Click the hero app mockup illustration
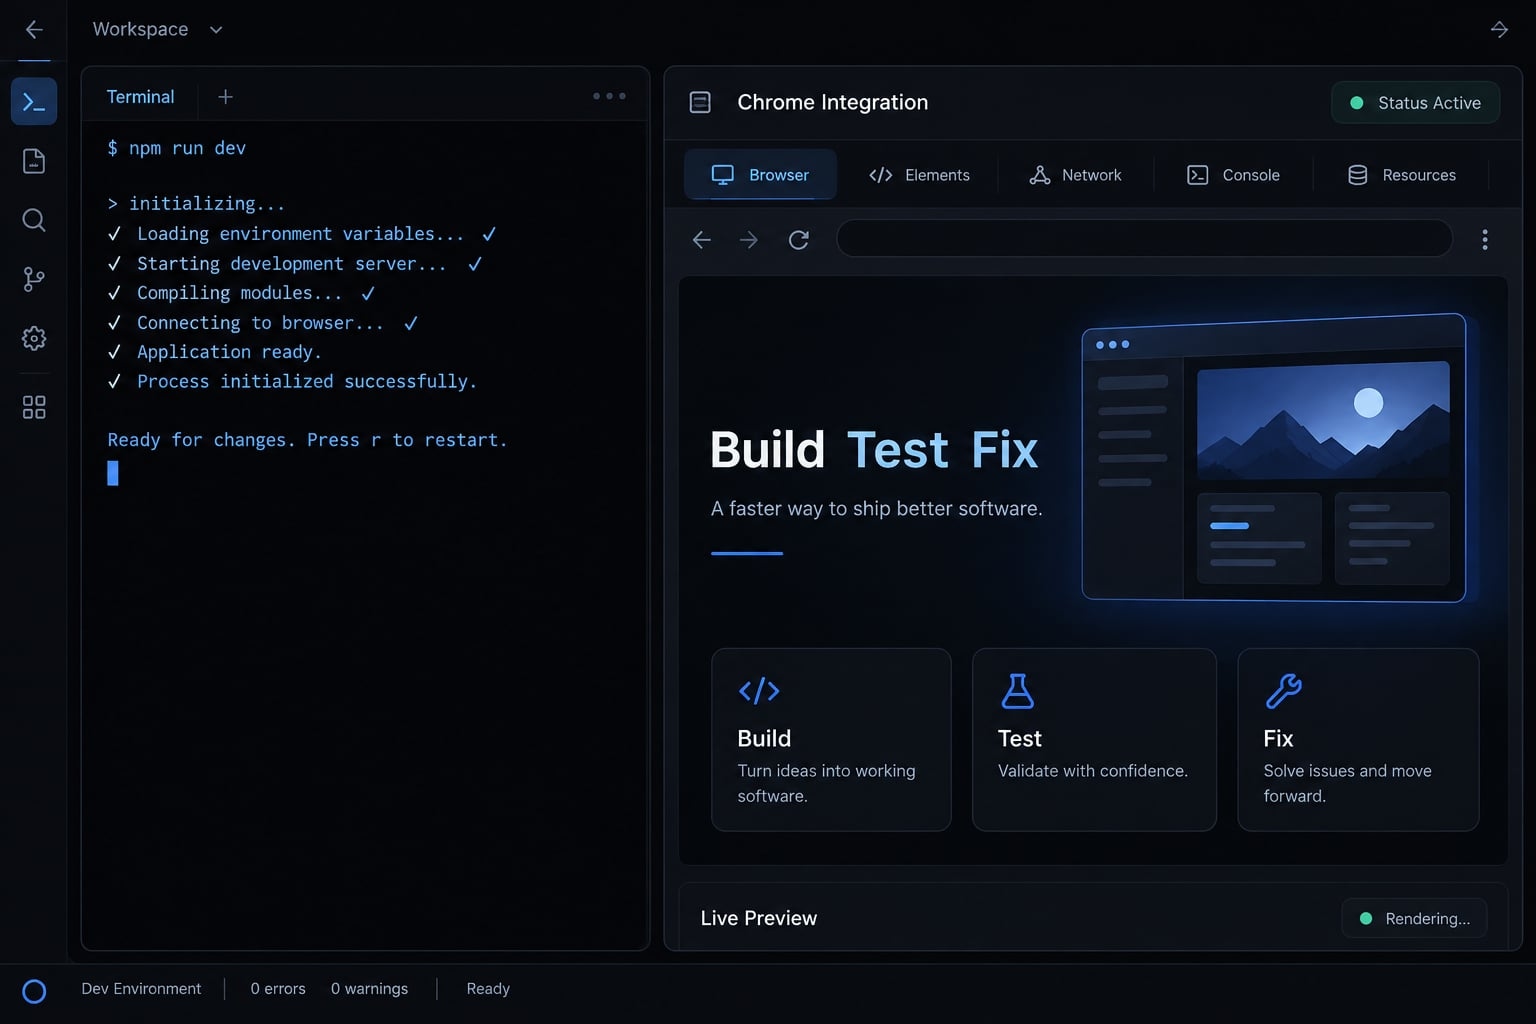This screenshot has width=1536, height=1024. point(1274,458)
